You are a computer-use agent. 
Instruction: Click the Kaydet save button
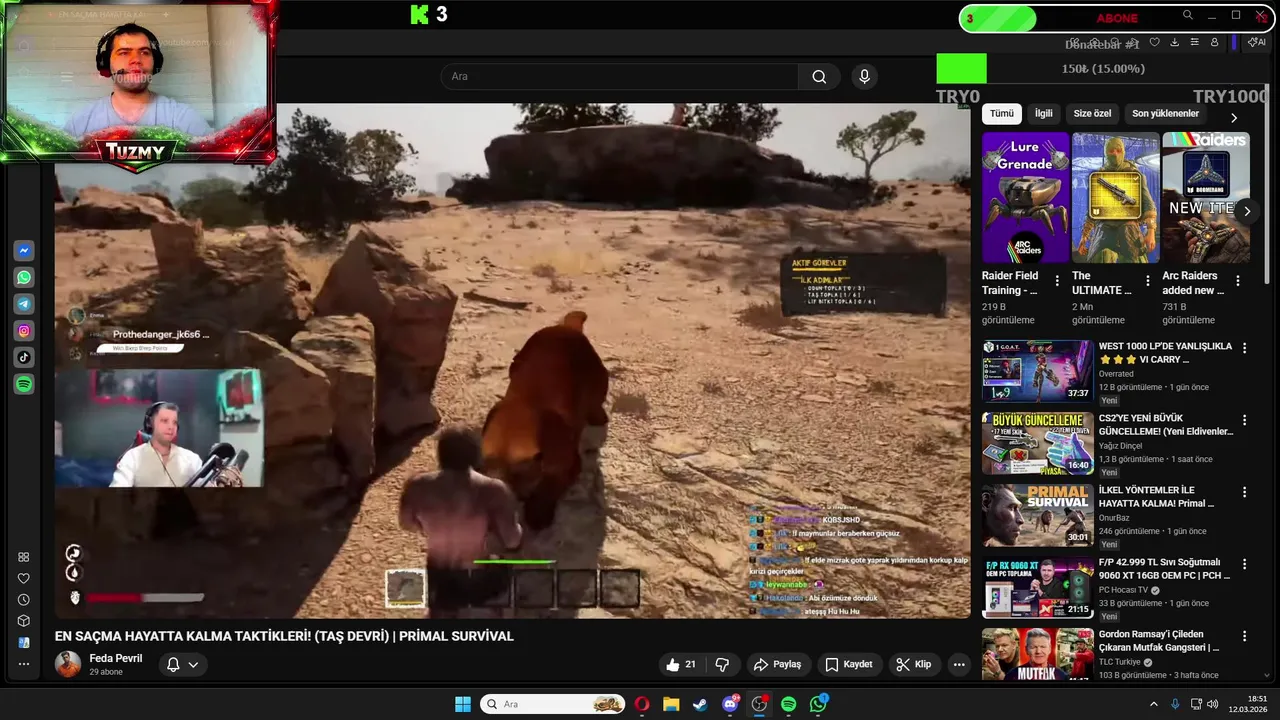click(x=848, y=664)
